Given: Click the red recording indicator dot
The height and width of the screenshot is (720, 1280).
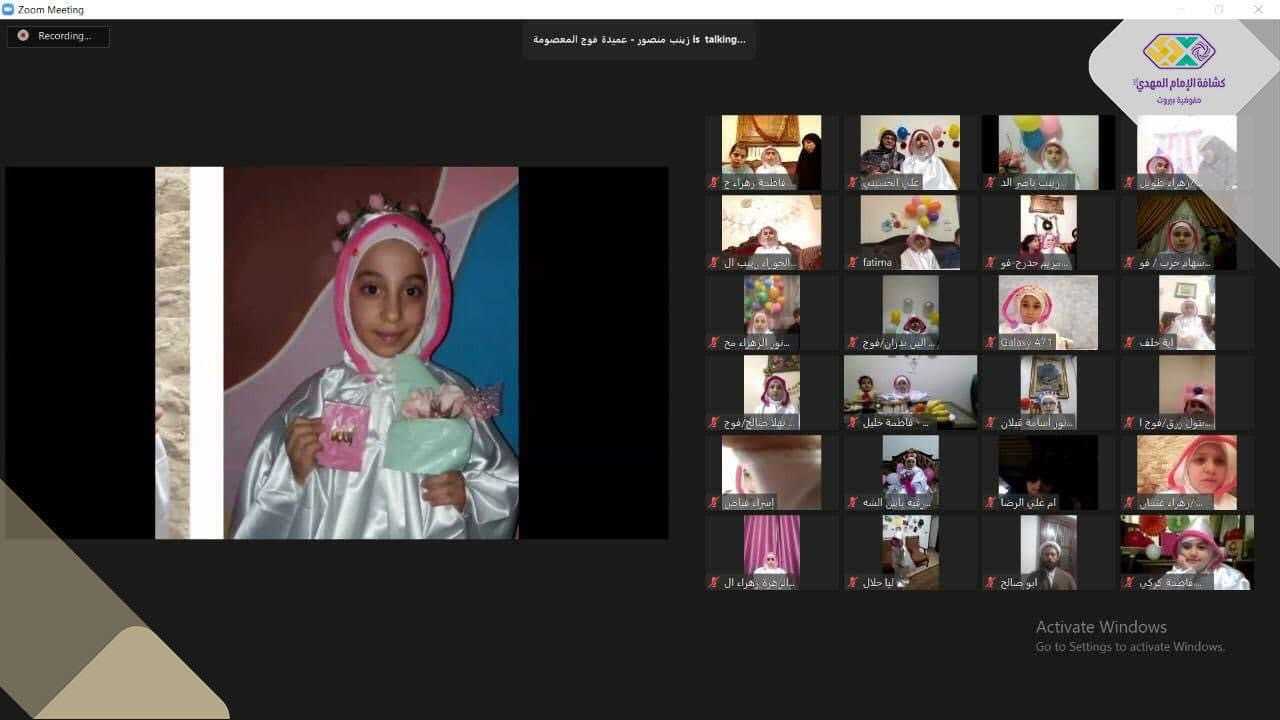Looking at the screenshot, I should pos(23,36).
